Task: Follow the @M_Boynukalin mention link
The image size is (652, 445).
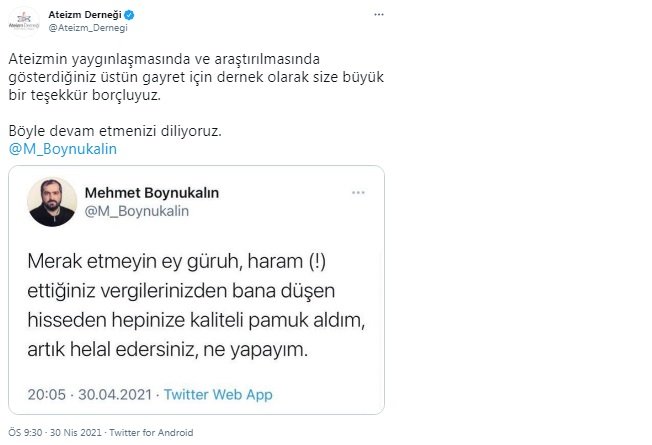Action: 63,149
